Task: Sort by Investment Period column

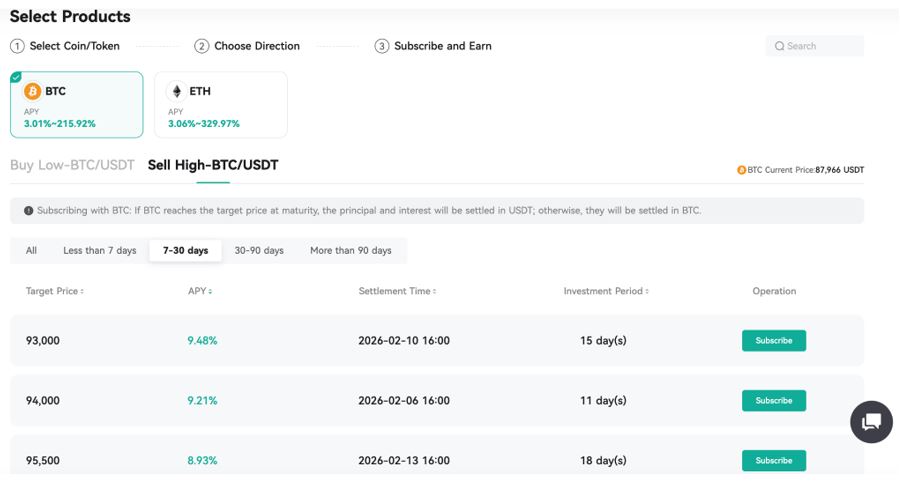Action: click(x=606, y=291)
